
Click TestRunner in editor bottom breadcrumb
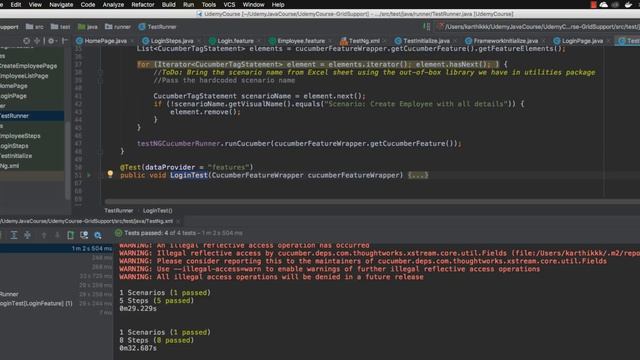(119, 211)
